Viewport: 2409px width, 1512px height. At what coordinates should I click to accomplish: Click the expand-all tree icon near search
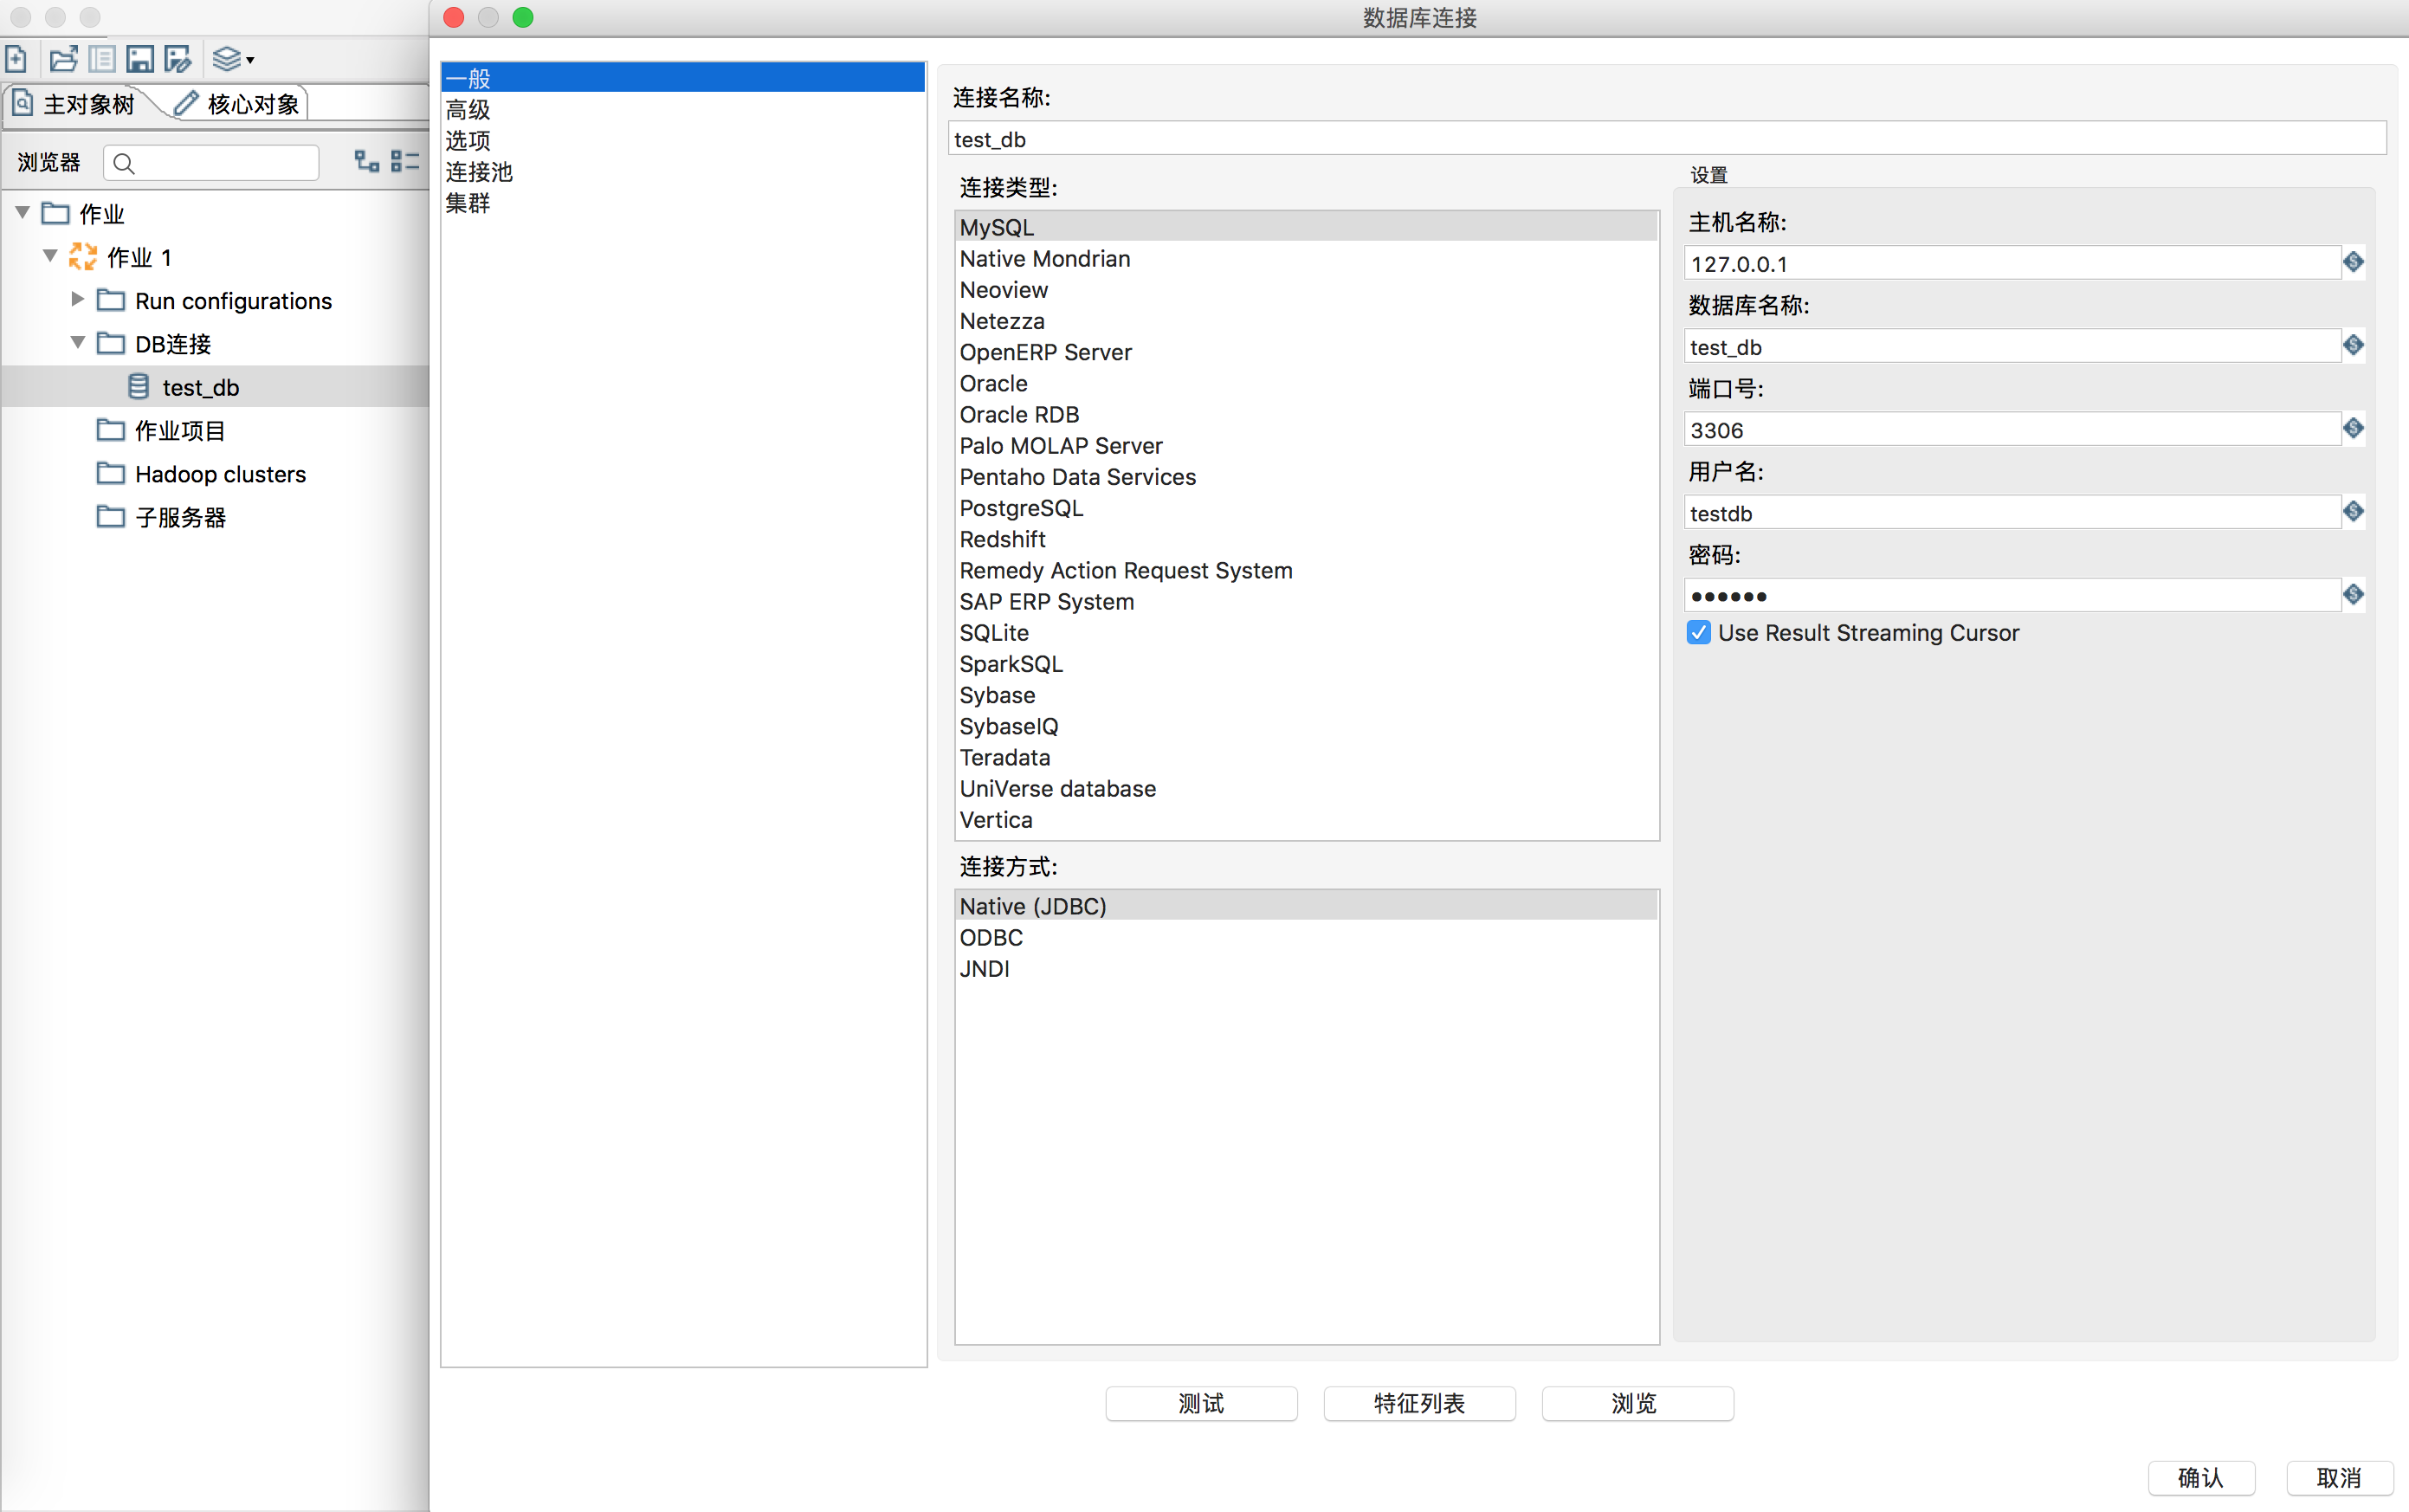(367, 161)
